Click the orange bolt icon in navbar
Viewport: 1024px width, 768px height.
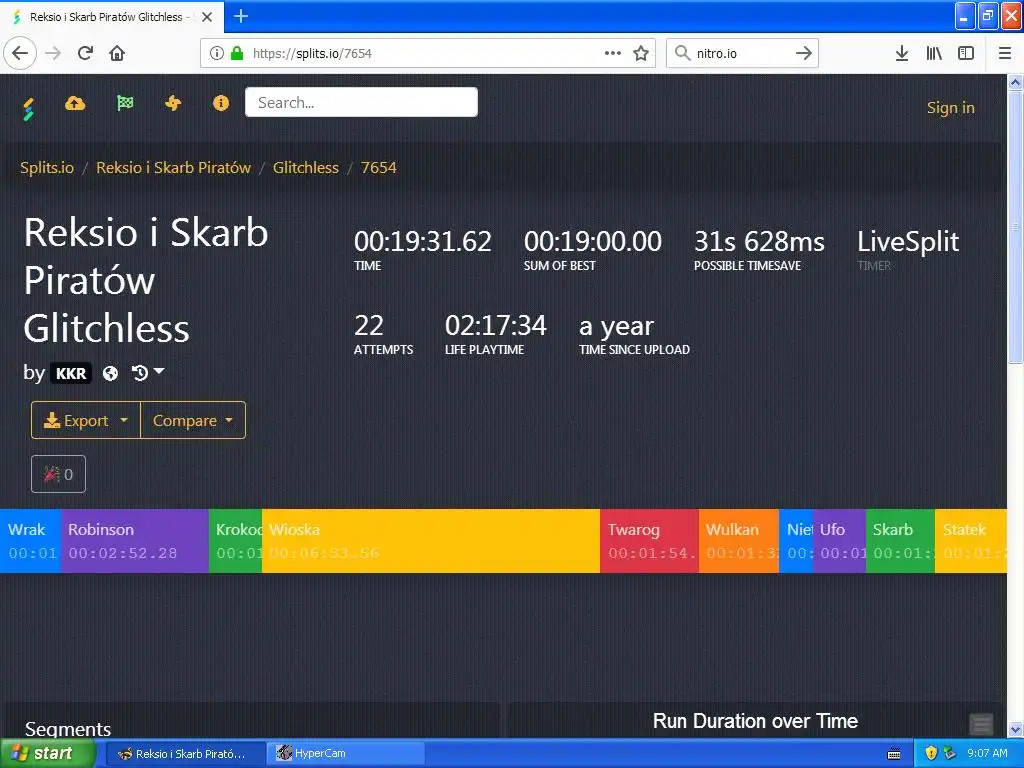[x=173, y=103]
